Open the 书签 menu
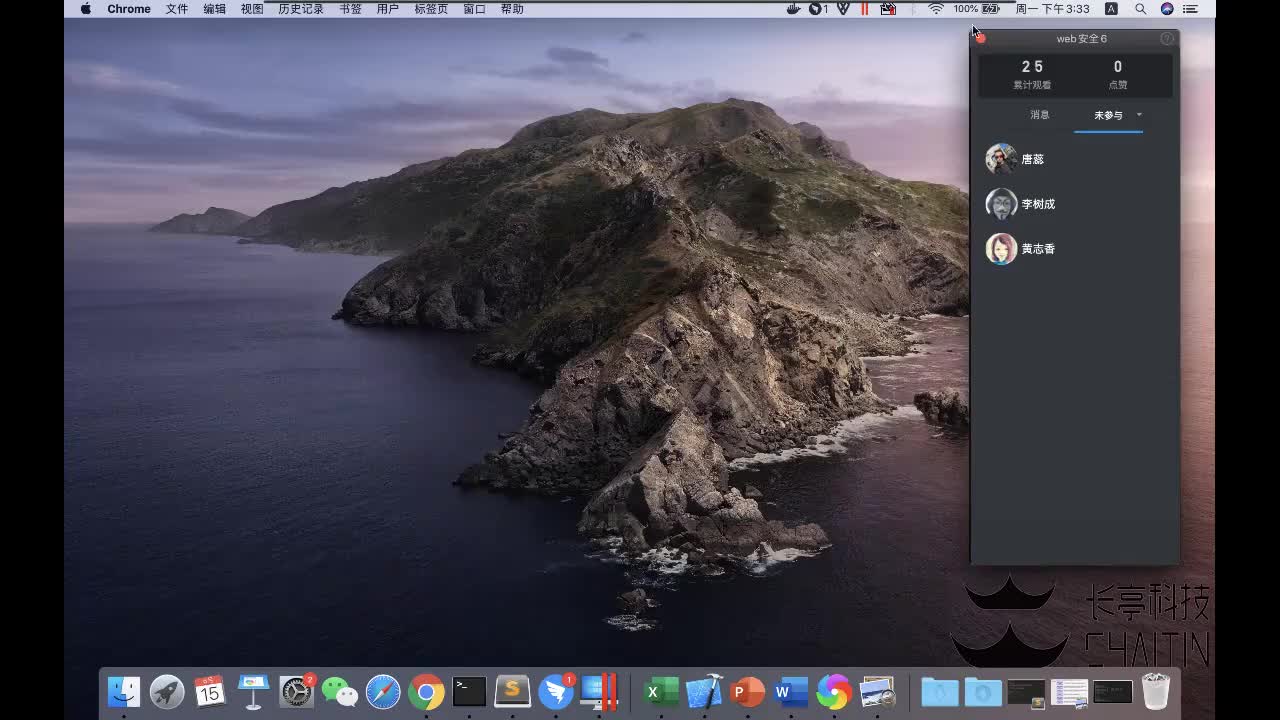 point(350,9)
